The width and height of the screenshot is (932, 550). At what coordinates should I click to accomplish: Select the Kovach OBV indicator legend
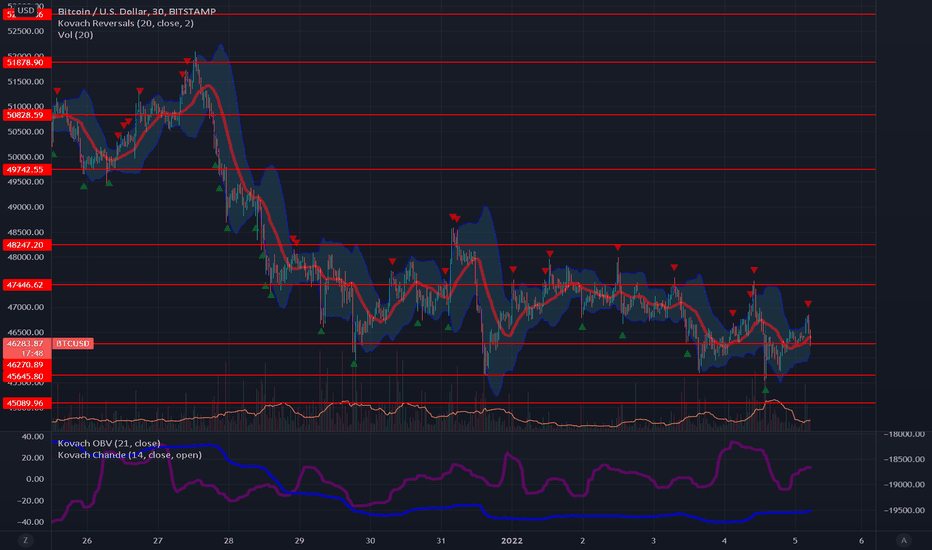click(x=109, y=443)
